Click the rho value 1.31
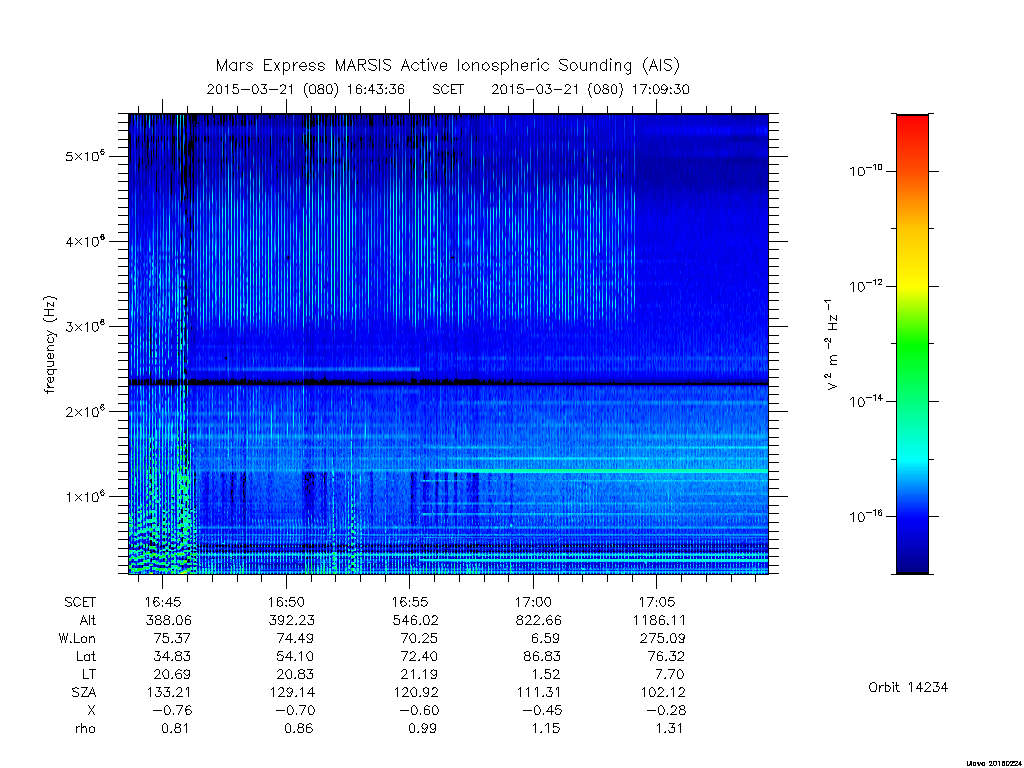This screenshot has height=768, width=1024. [x=669, y=728]
